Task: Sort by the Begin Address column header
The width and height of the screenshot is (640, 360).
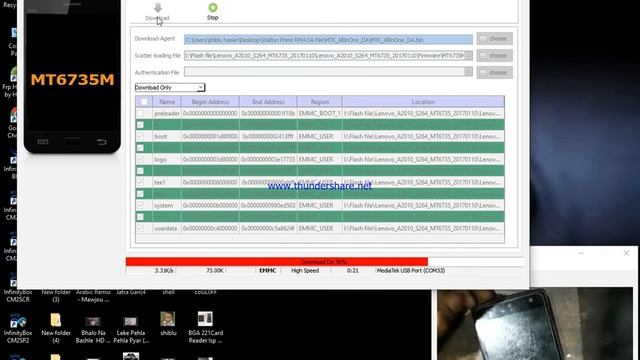Action: [x=210, y=102]
